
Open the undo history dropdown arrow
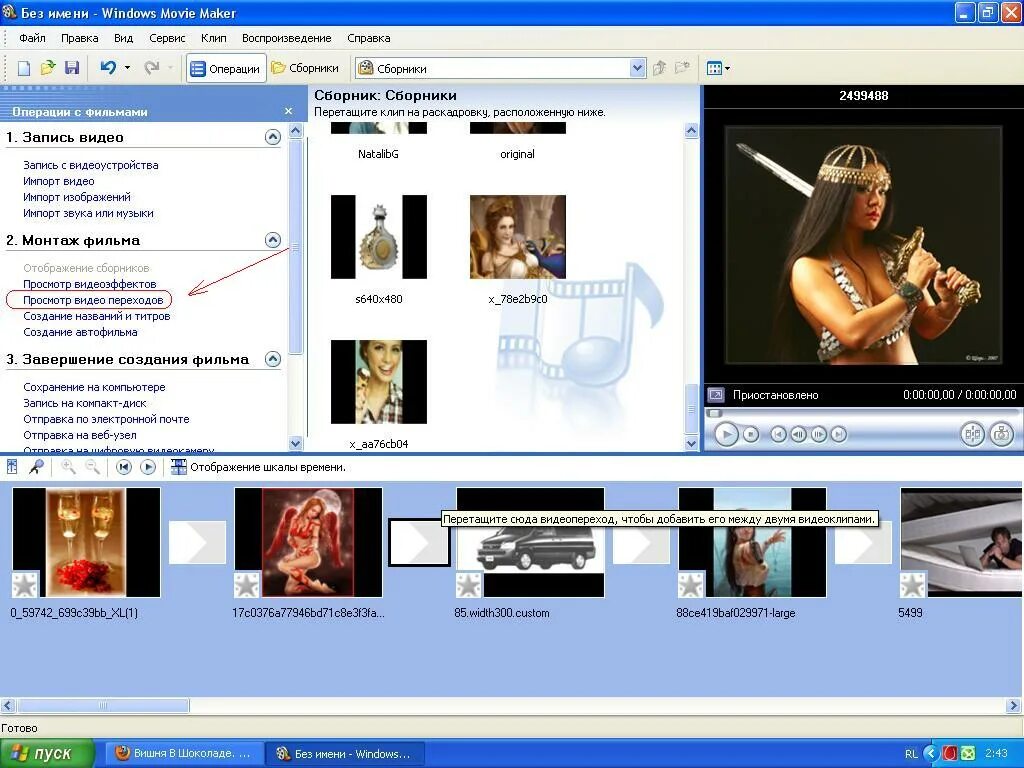pyautogui.click(x=127, y=67)
